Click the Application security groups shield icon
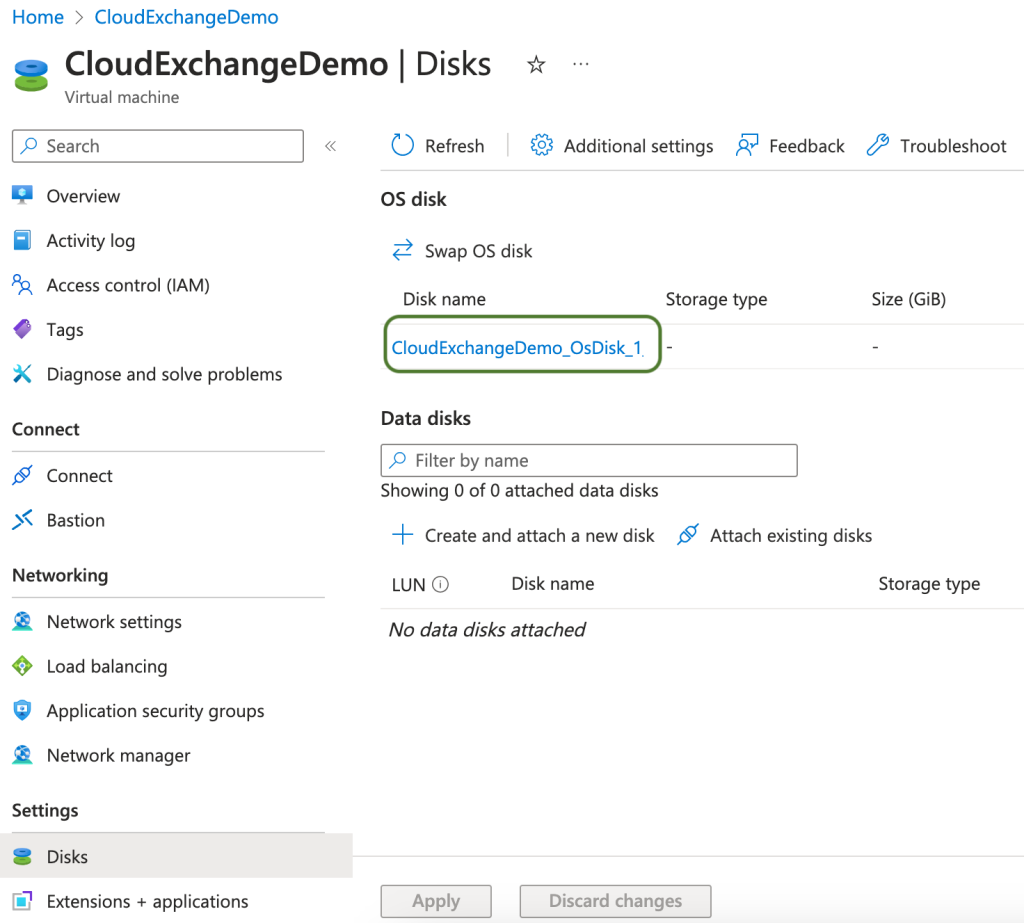The height and width of the screenshot is (923, 1024). coord(22,710)
